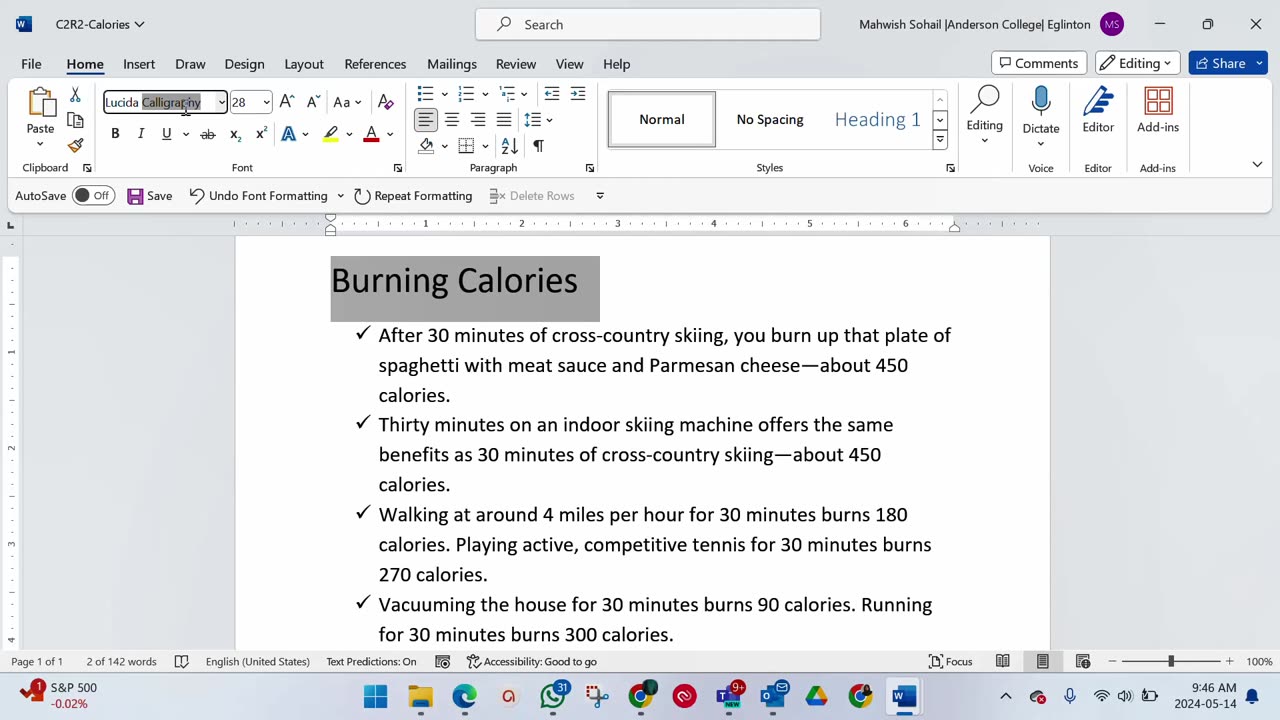This screenshot has width=1280, height=720.
Task: Align text right
Action: [x=478, y=120]
